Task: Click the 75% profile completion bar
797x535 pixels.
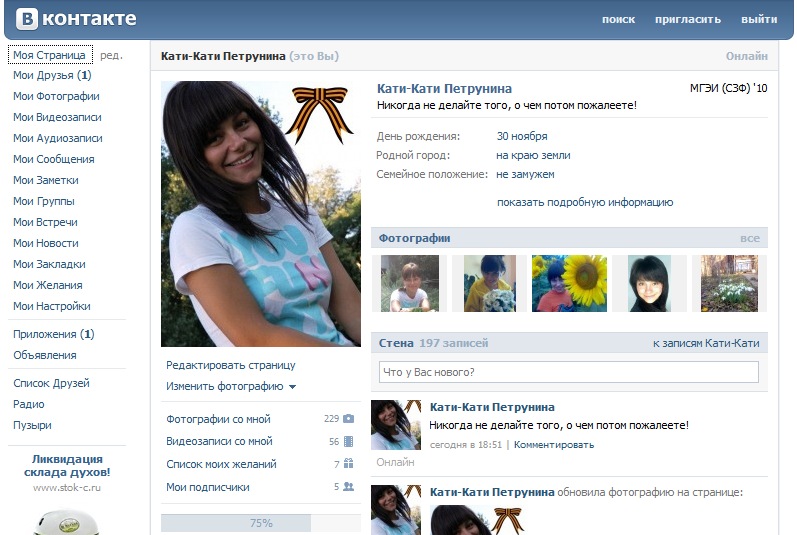Action: (x=260, y=523)
